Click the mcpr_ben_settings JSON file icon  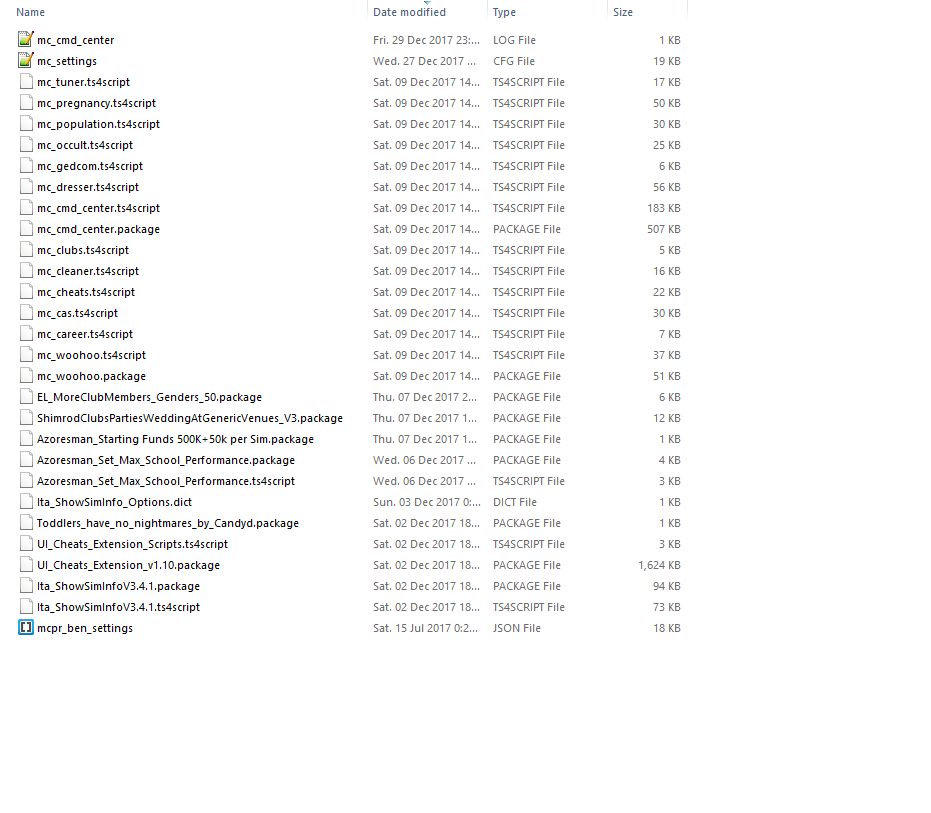pos(26,628)
